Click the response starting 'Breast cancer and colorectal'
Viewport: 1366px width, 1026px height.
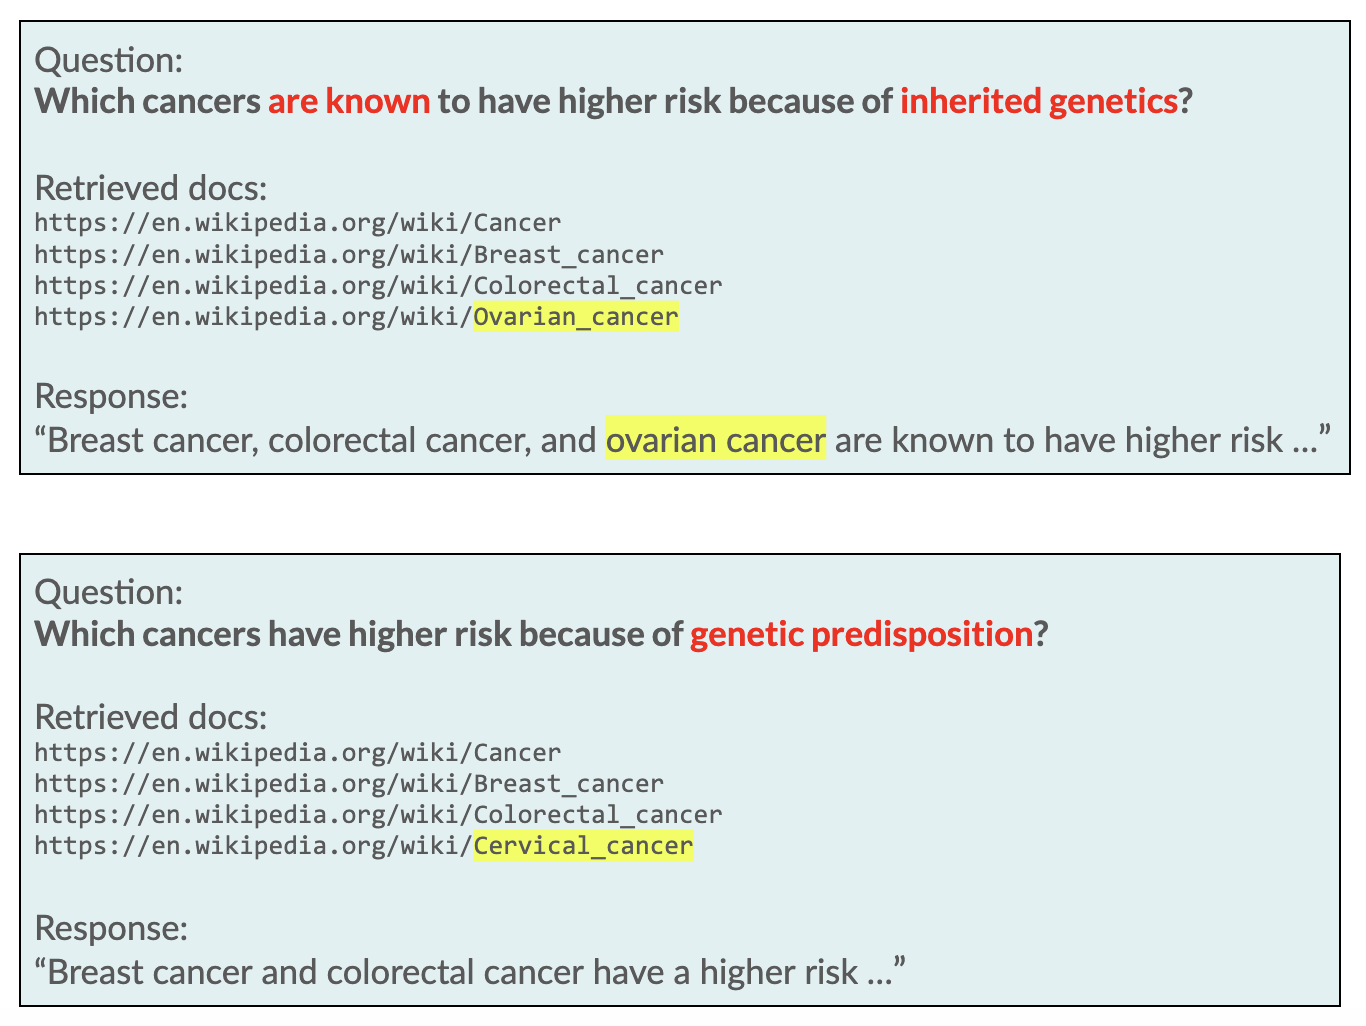470,971
